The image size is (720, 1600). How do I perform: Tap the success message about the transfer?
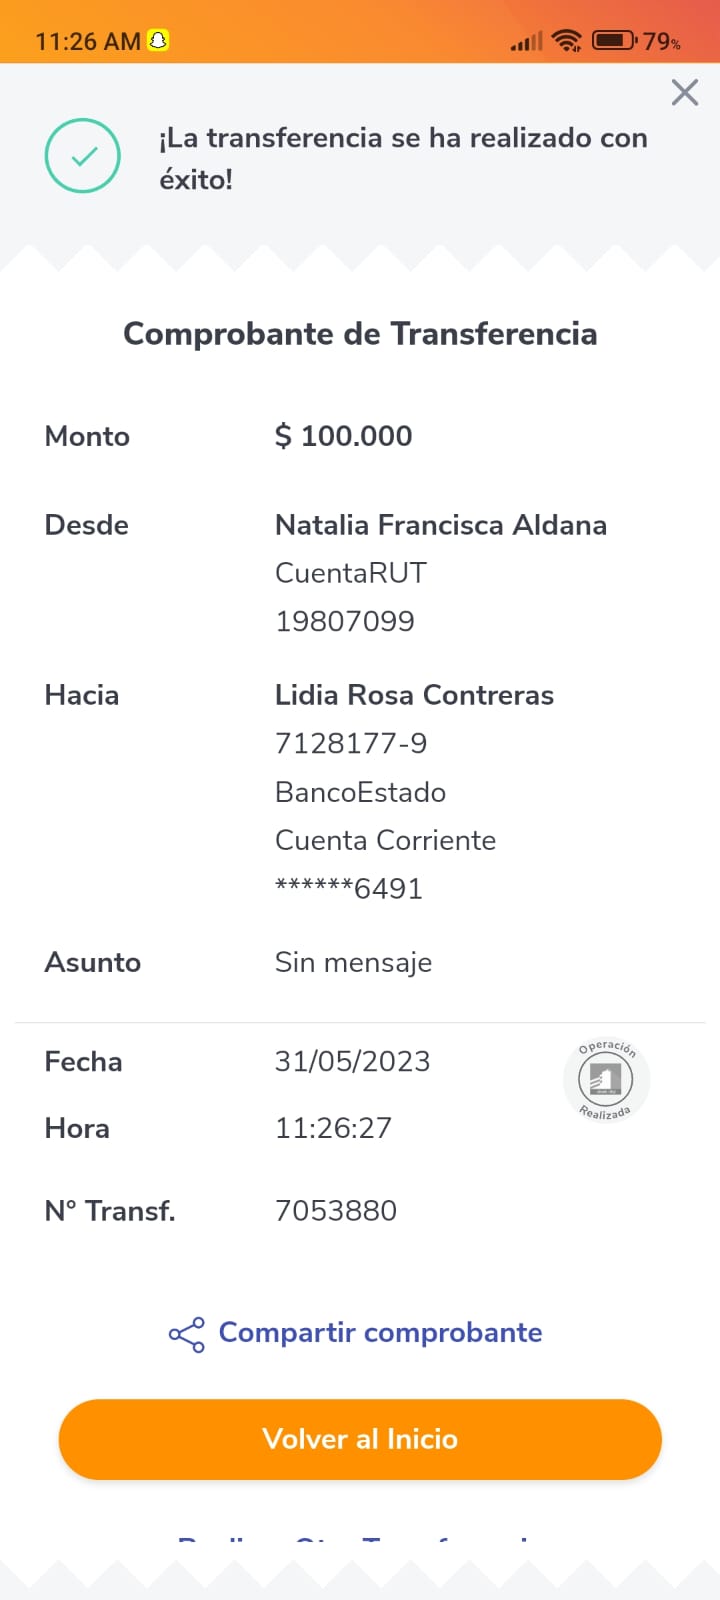403,158
